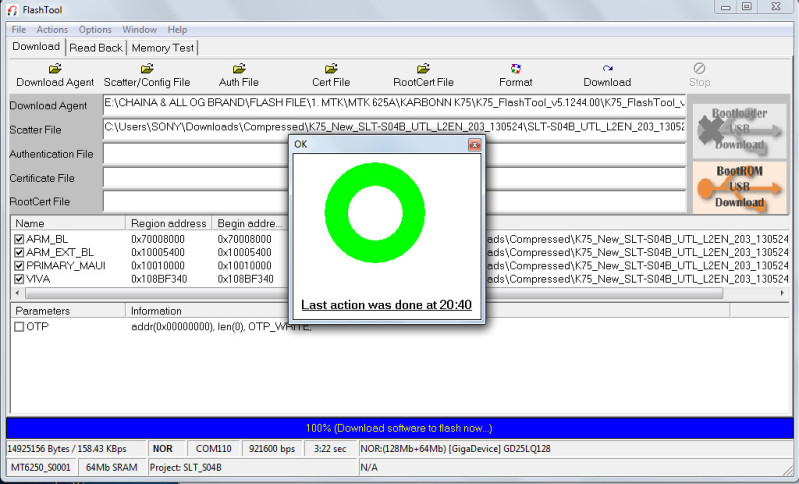
Task: Click the Cert File folder icon
Action: click(331, 68)
